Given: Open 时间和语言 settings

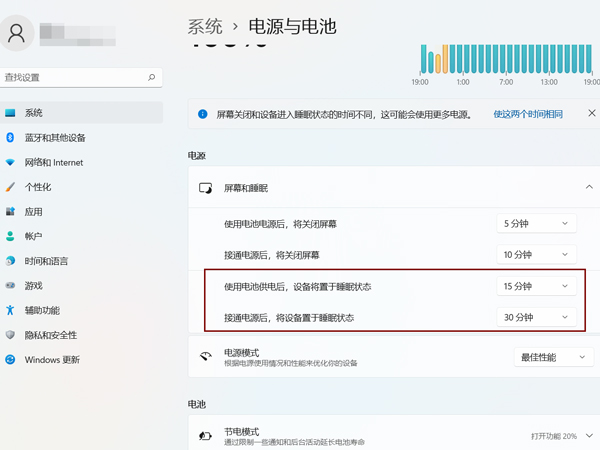Looking at the screenshot, I should point(46,261).
